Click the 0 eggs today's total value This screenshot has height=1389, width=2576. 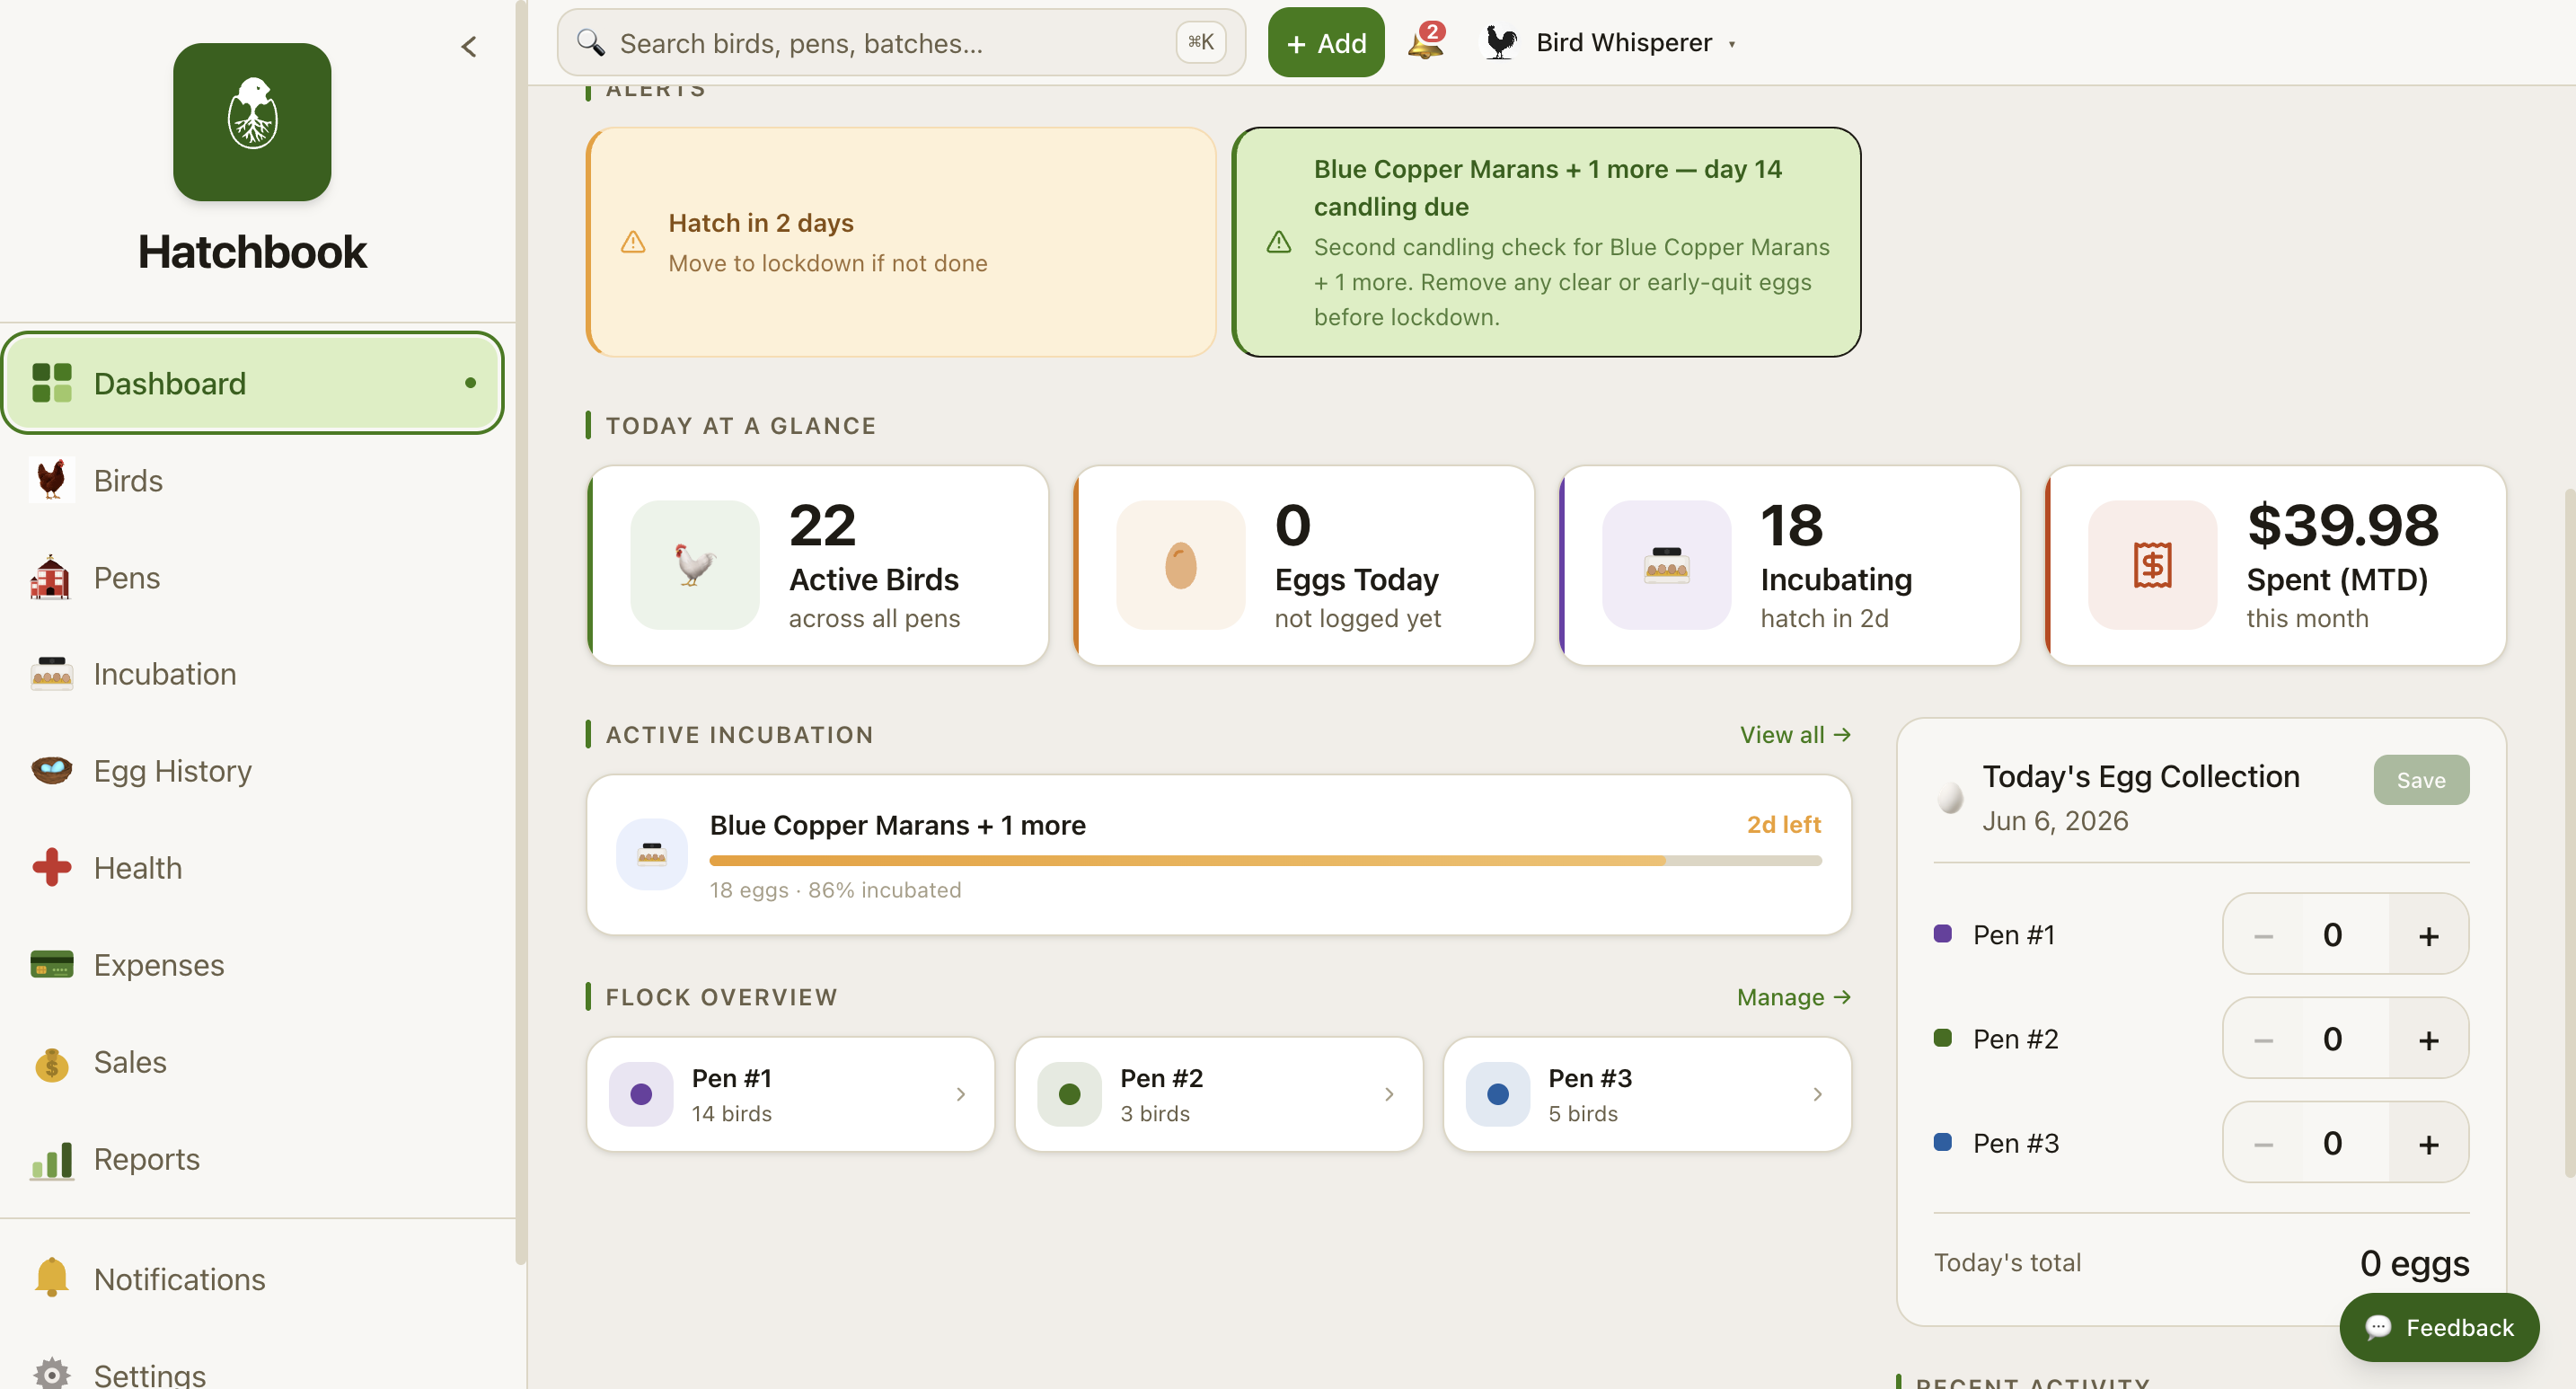click(2414, 1263)
